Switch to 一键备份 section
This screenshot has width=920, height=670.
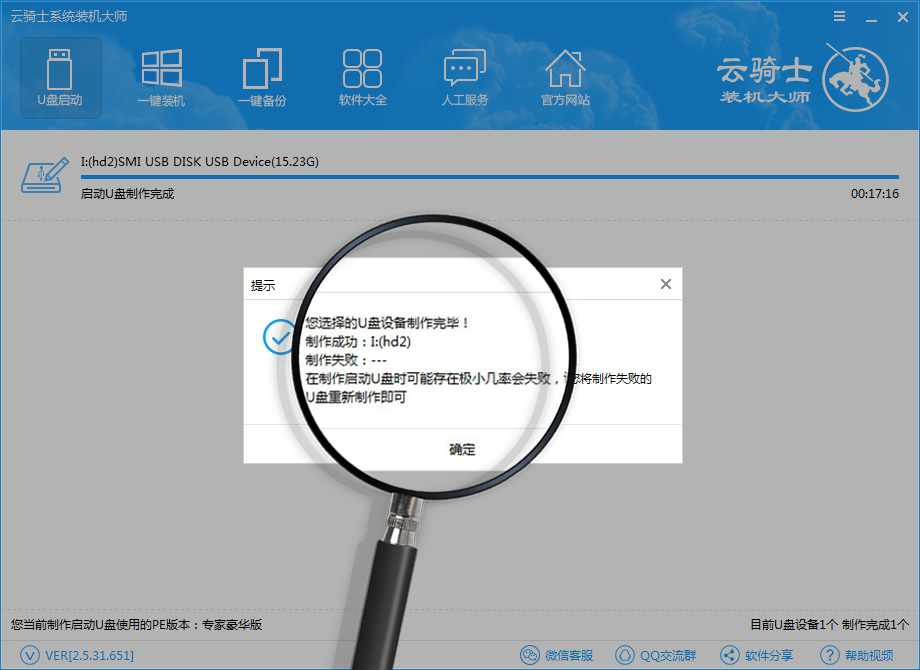[262, 77]
